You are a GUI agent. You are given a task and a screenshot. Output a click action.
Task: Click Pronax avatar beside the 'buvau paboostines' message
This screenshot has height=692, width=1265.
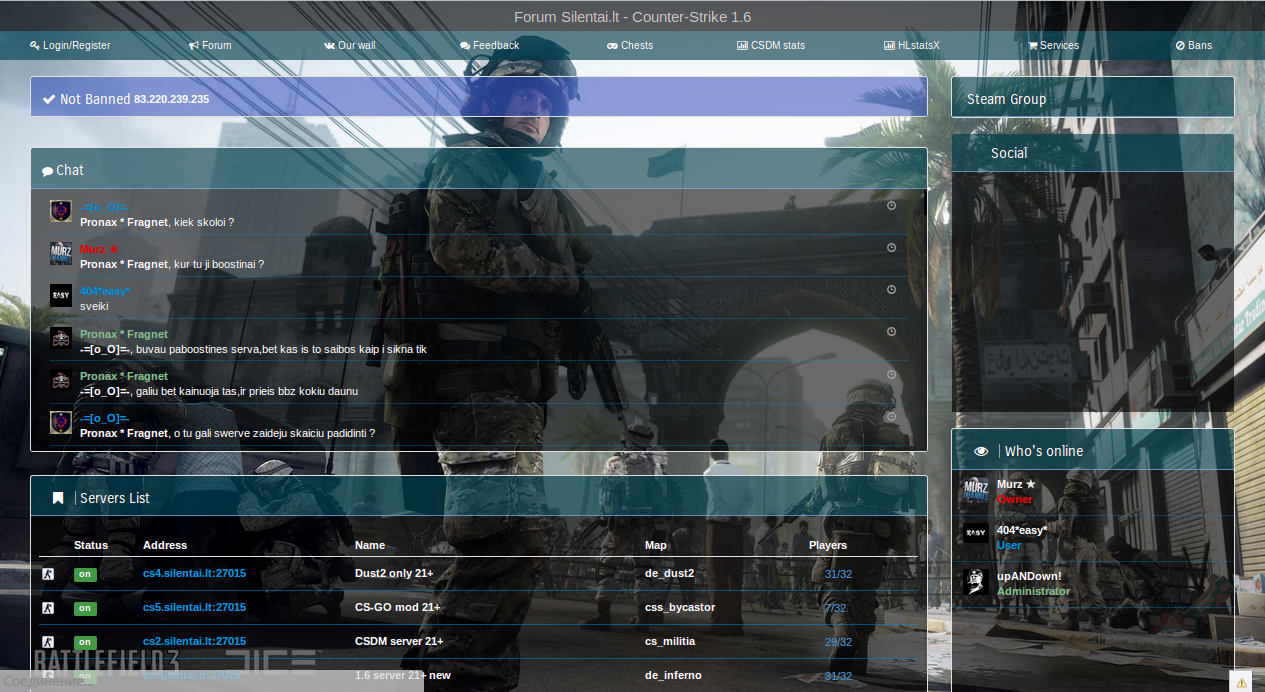click(x=61, y=337)
